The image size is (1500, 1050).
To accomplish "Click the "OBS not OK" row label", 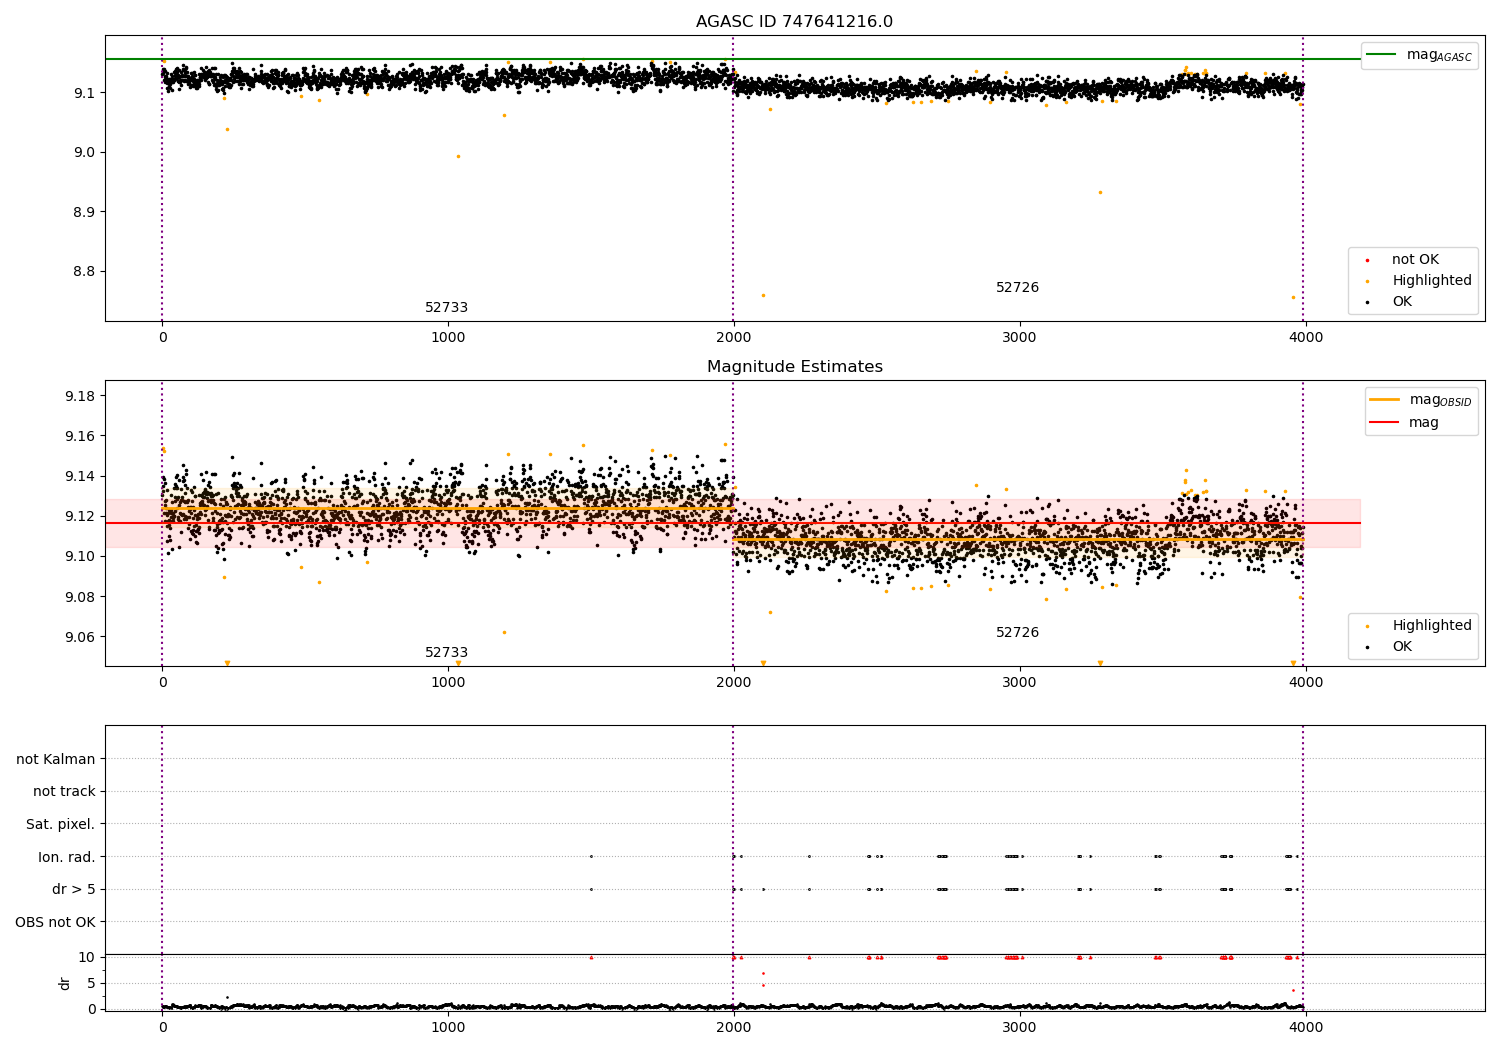I will coord(55,922).
